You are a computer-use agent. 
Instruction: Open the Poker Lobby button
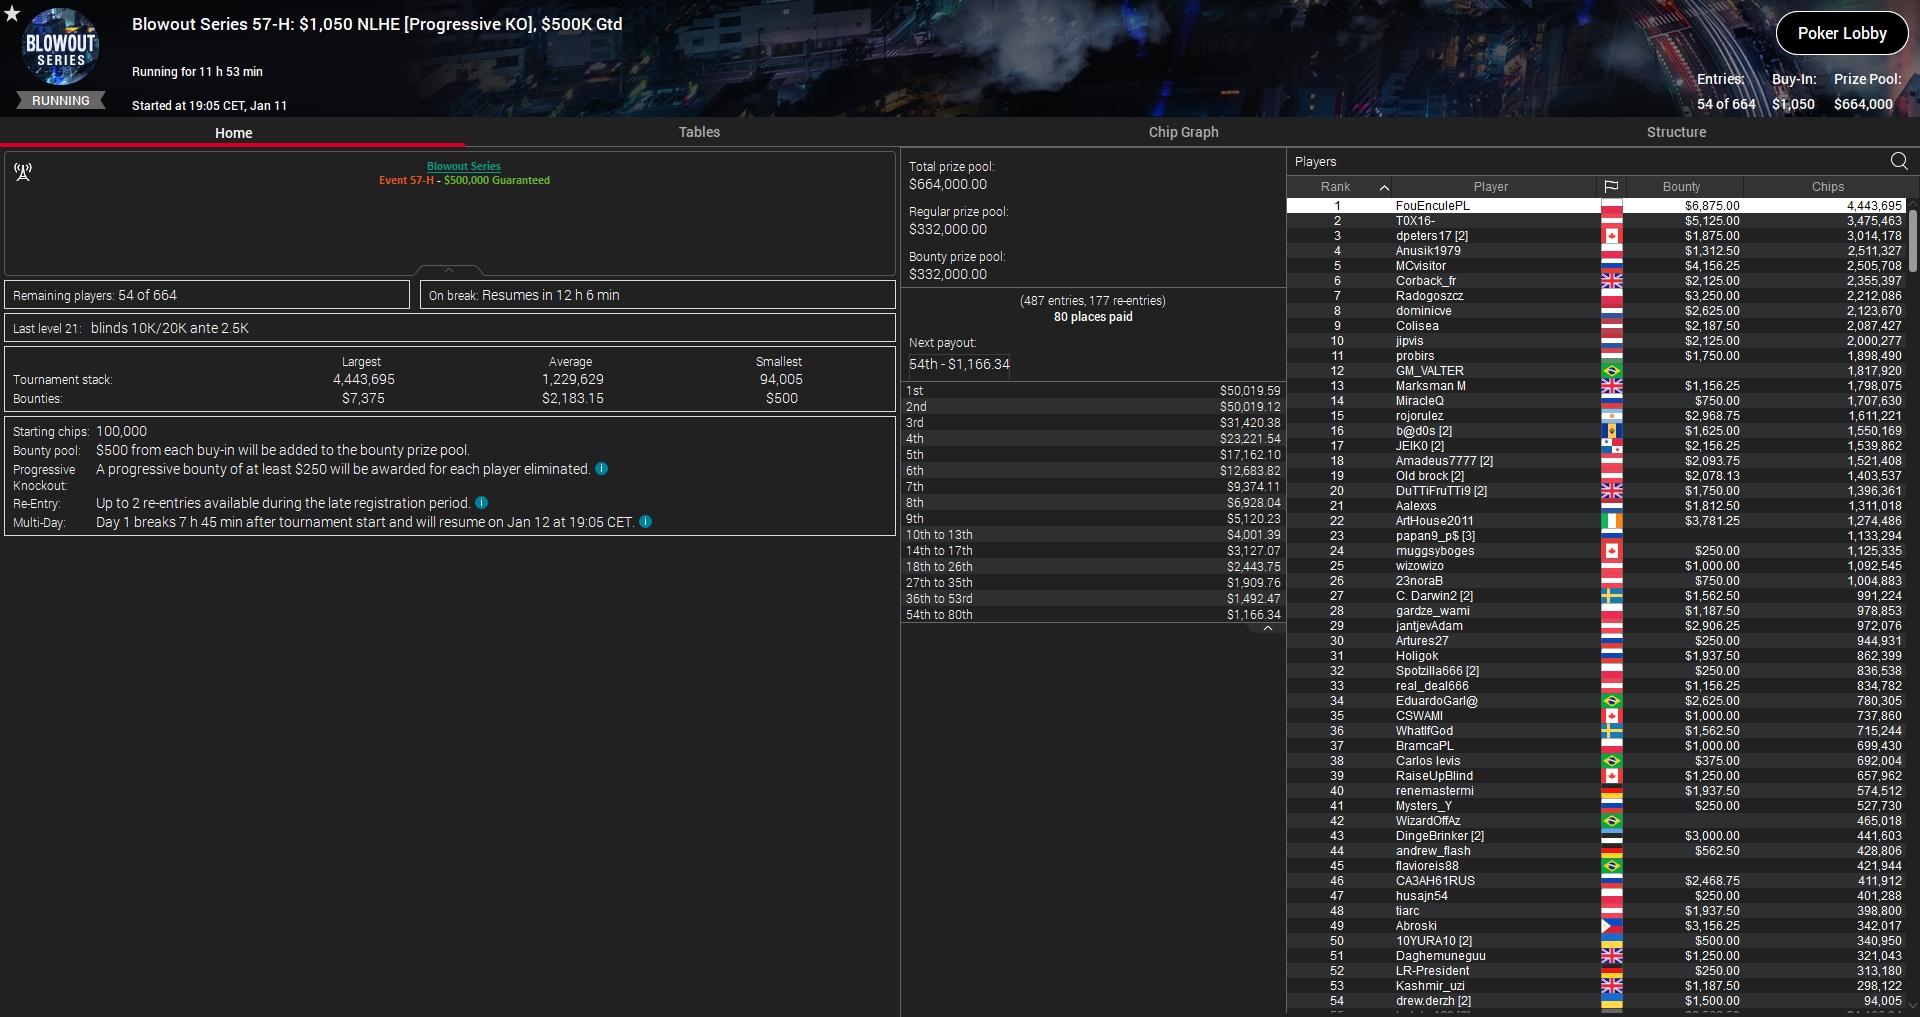tap(1842, 33)
